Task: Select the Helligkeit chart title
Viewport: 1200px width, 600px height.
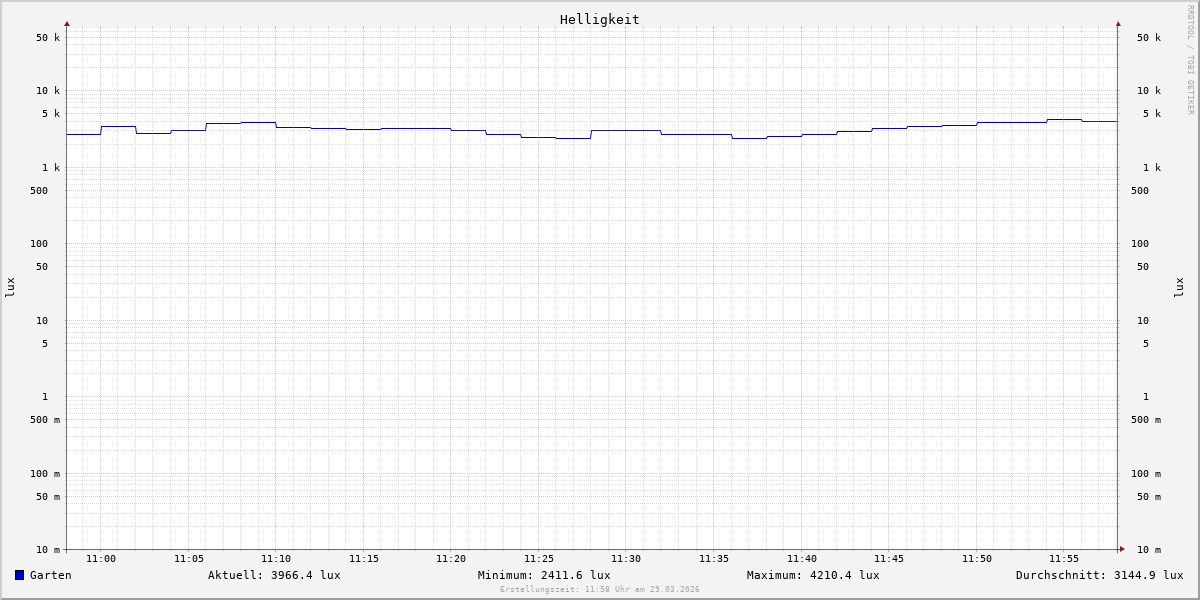Action: [x=599, y=19]
